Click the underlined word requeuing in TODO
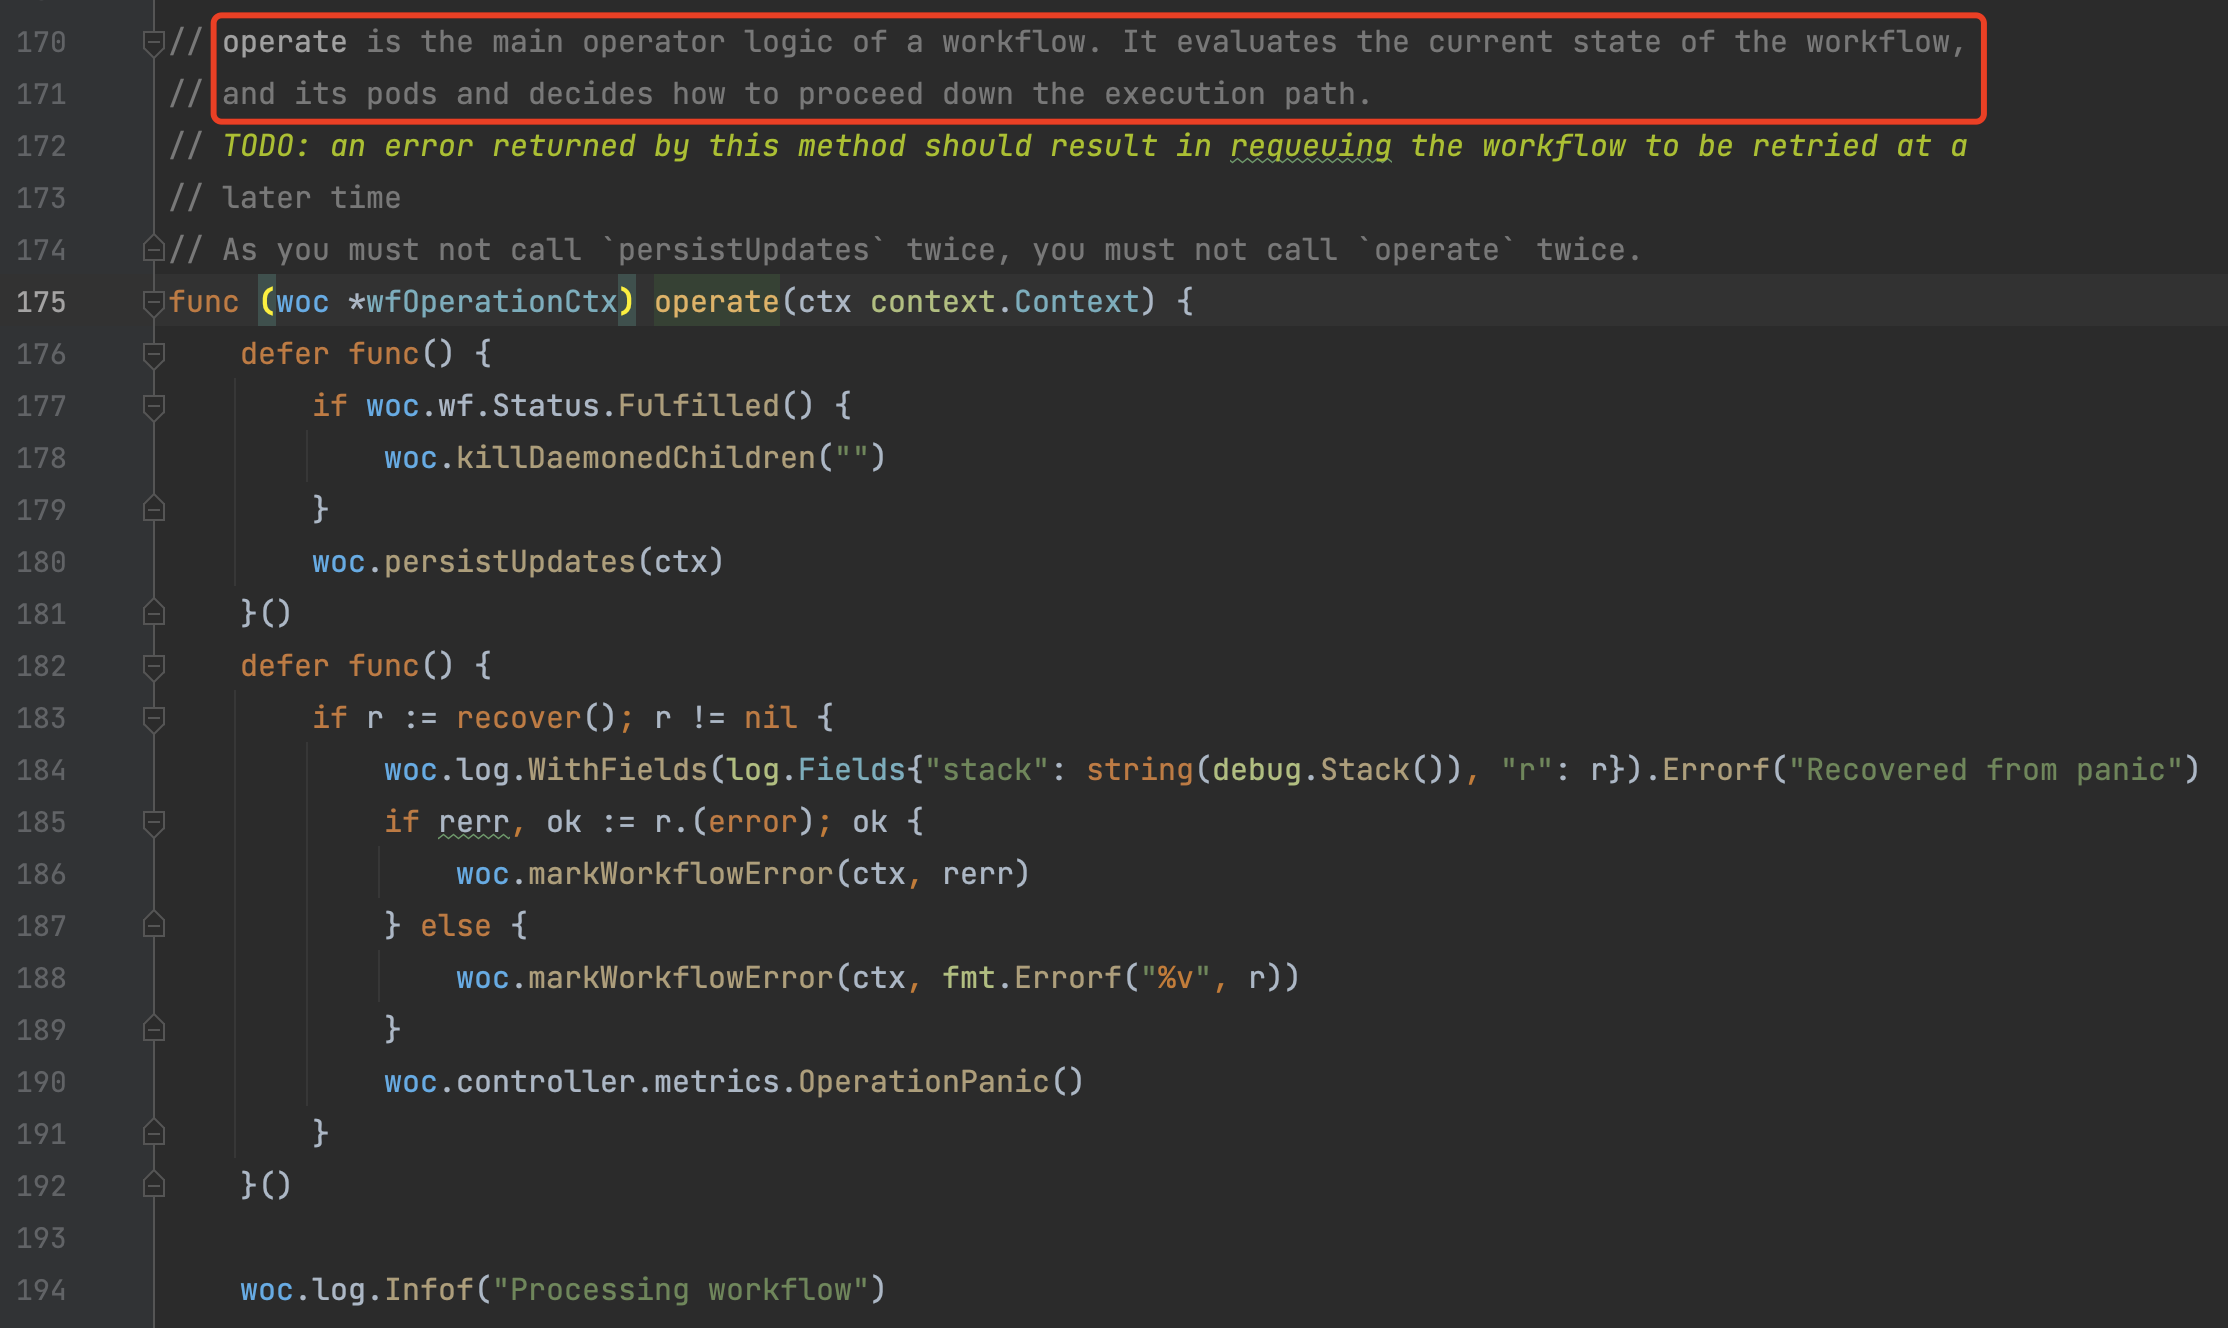This screenshot has height=1328, width=2228. click(x=1310, y=146)
